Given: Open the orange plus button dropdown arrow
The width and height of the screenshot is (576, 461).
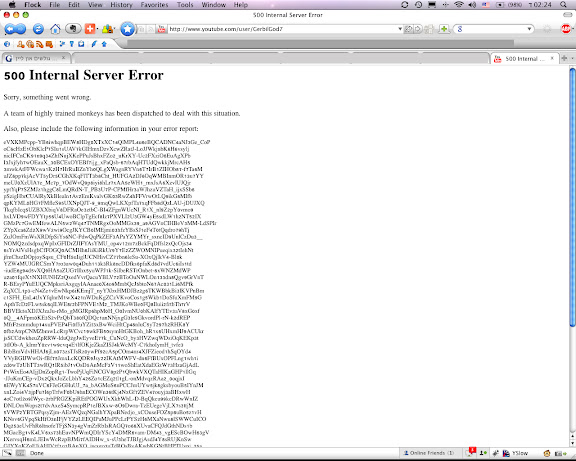Looking at the screenshot, I should (97, 29).
